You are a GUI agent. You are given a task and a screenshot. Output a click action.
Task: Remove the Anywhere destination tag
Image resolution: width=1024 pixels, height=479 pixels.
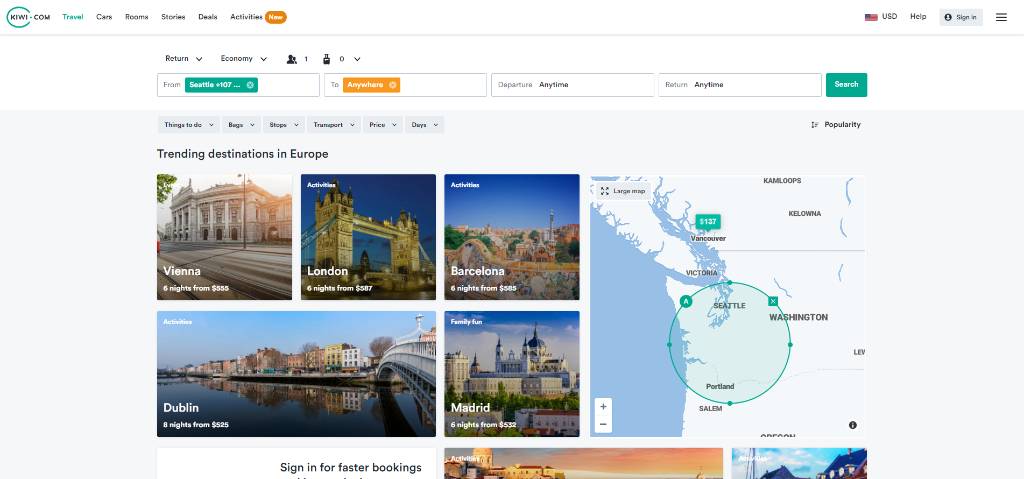coord(392,85)
